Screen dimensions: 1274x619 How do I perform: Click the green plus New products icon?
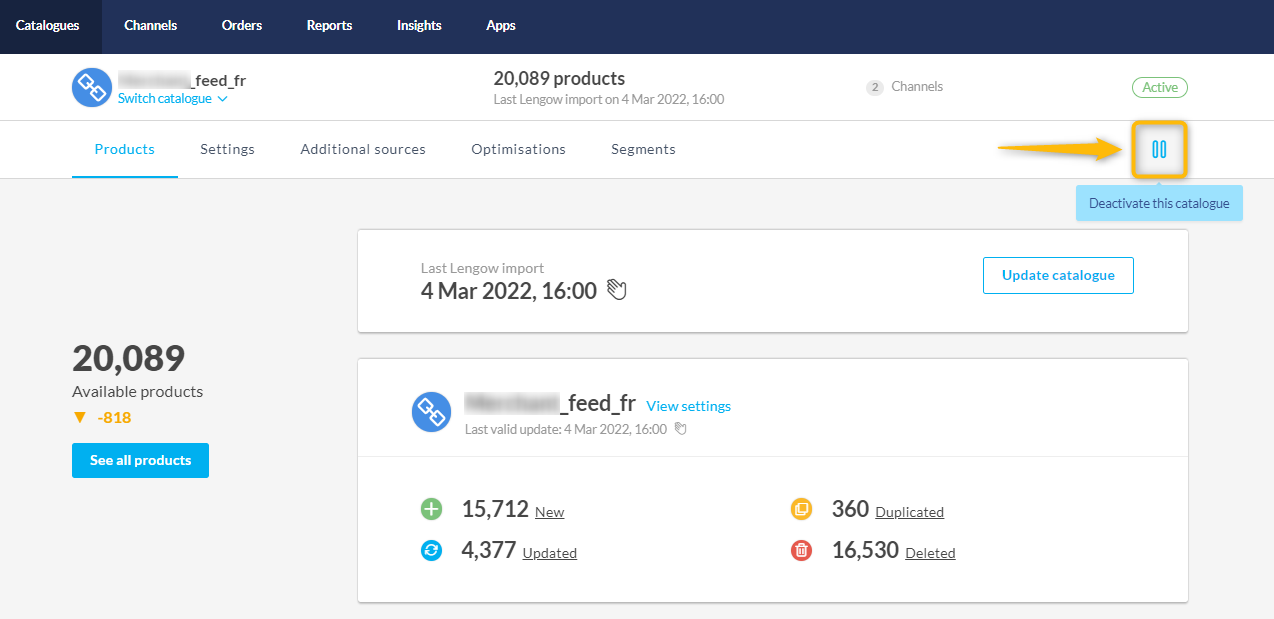pyautogui.click(x=431, y=510)
